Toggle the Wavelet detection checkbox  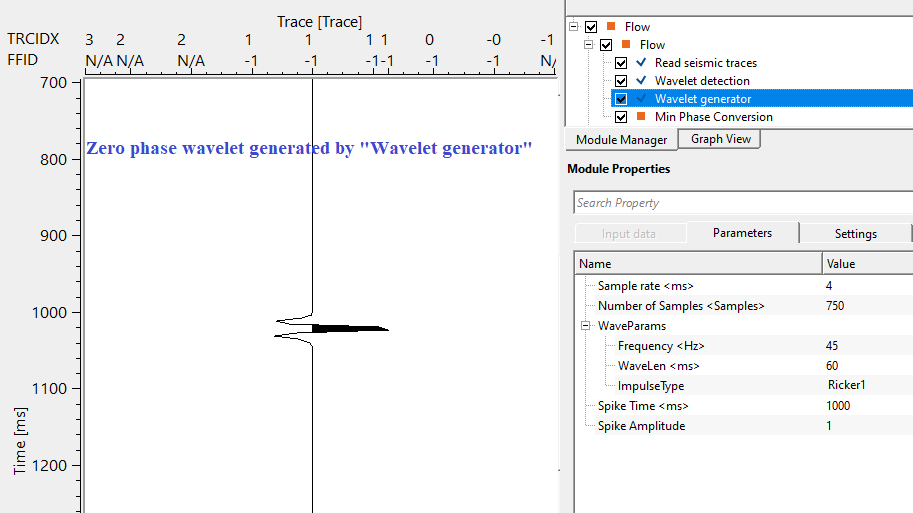[x=622, y=81]
